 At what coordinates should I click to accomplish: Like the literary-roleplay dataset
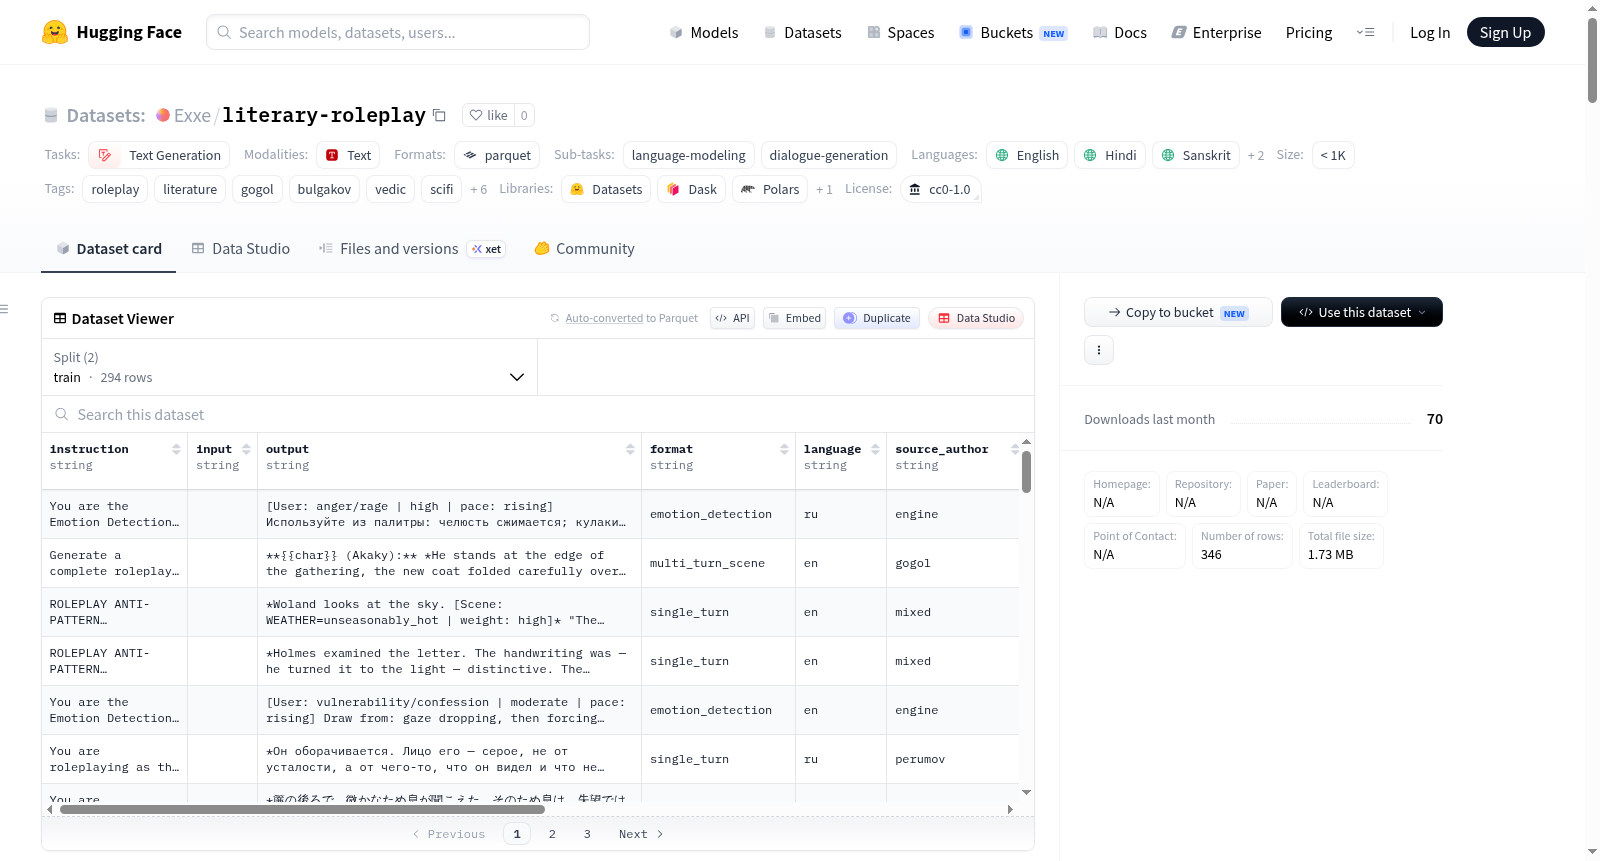click(489, 115)
